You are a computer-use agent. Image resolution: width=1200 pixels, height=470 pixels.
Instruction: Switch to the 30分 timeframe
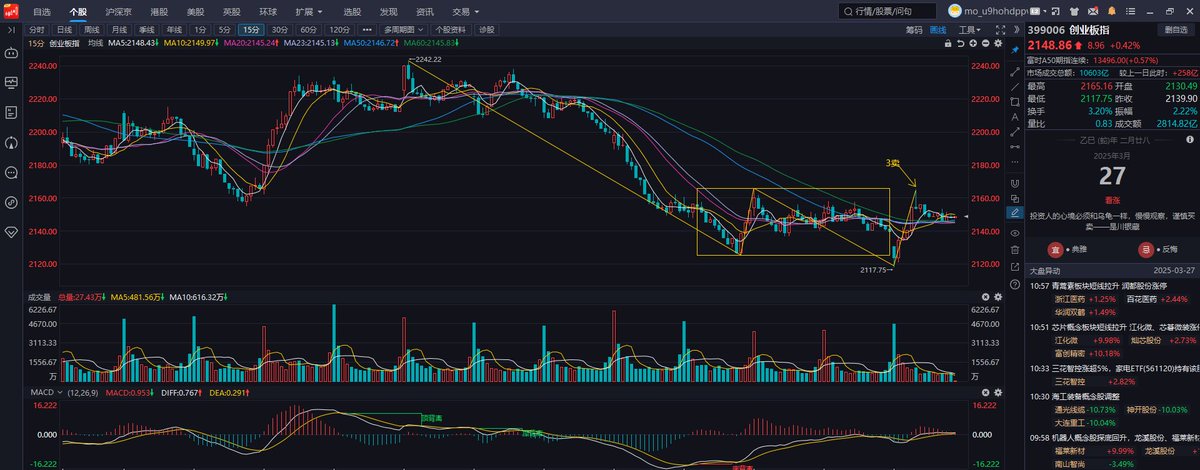pyautogui.click(x=279, y=31)
